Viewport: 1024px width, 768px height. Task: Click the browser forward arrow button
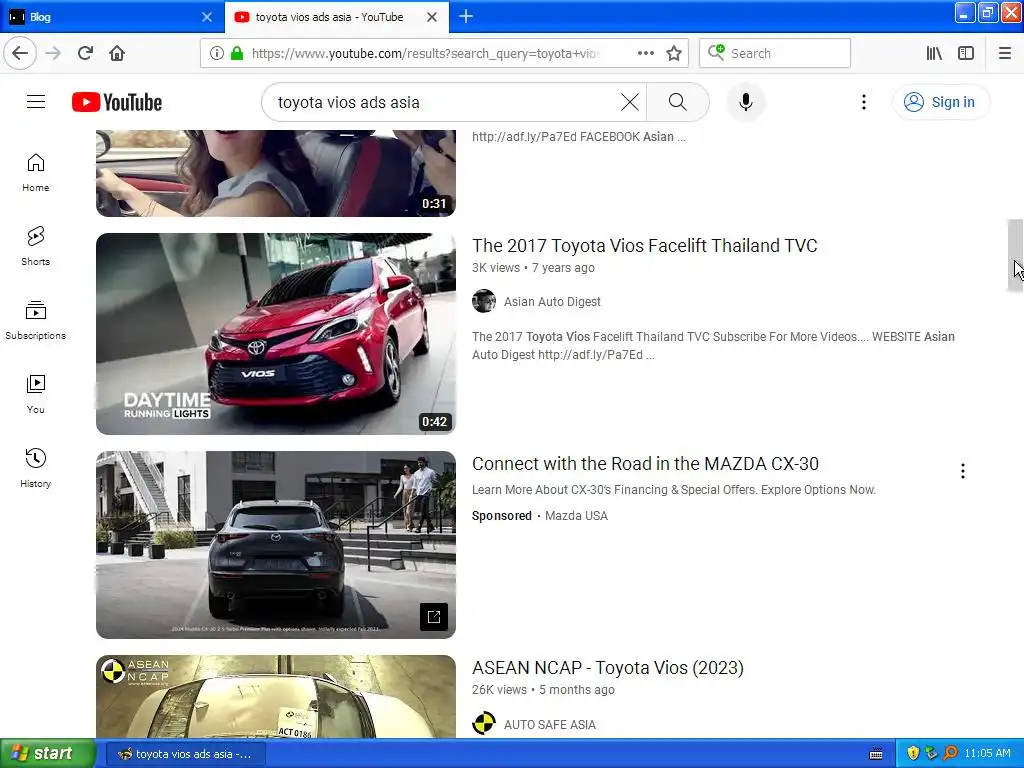[x=53, y=53]
